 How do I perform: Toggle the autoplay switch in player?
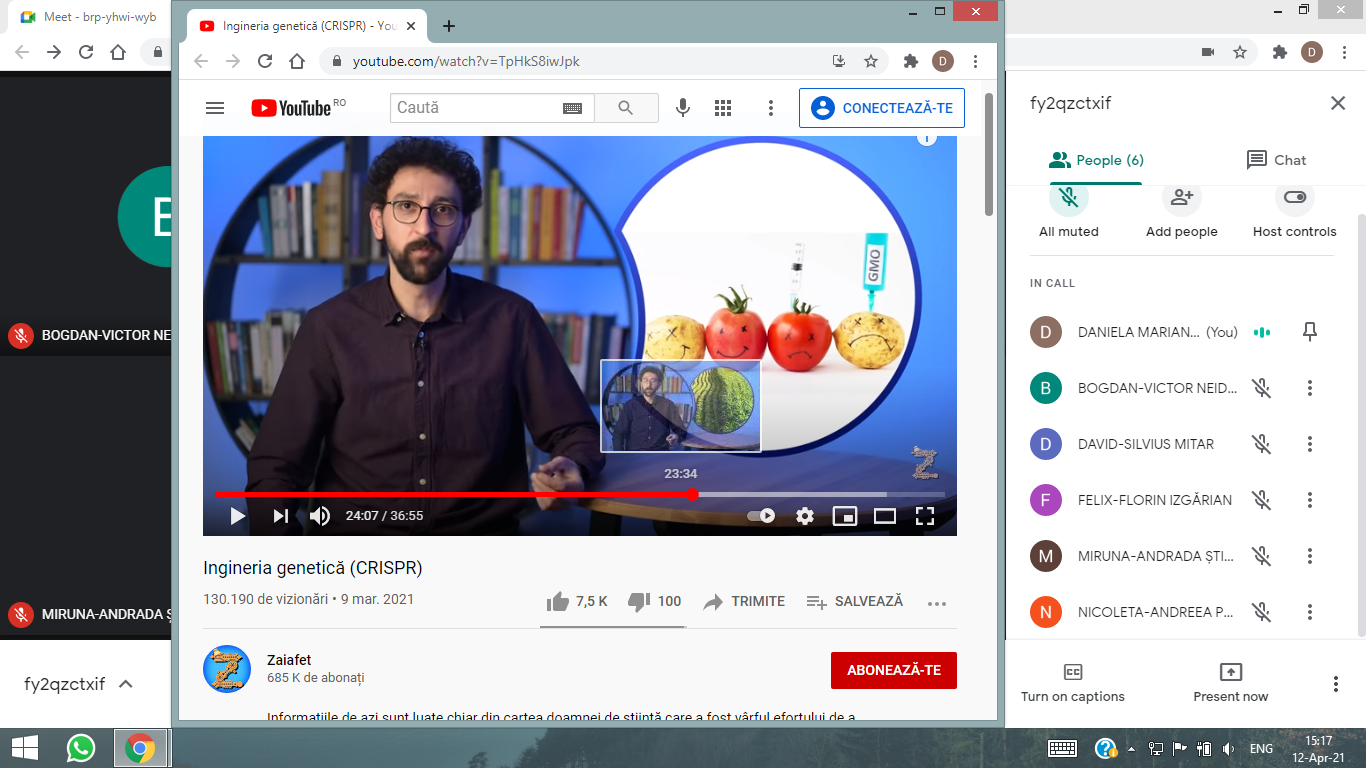tap(762, 516)
